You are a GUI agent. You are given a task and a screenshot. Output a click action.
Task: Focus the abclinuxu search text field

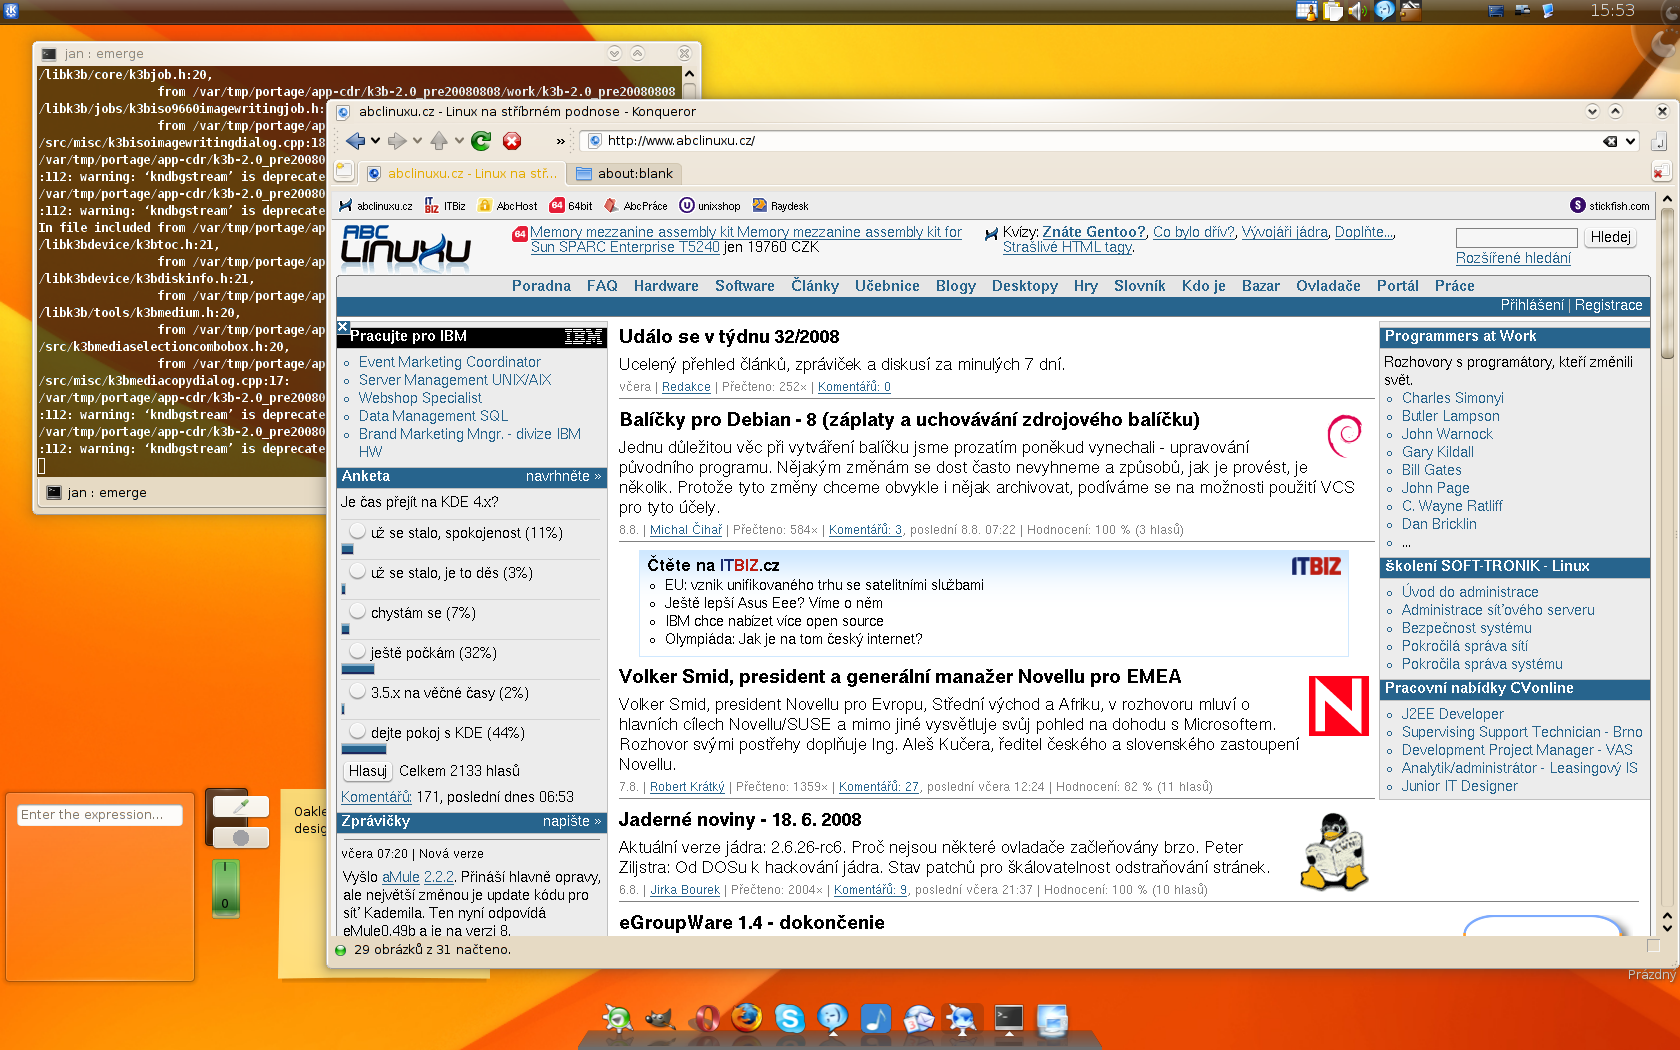coord(1516,237)
